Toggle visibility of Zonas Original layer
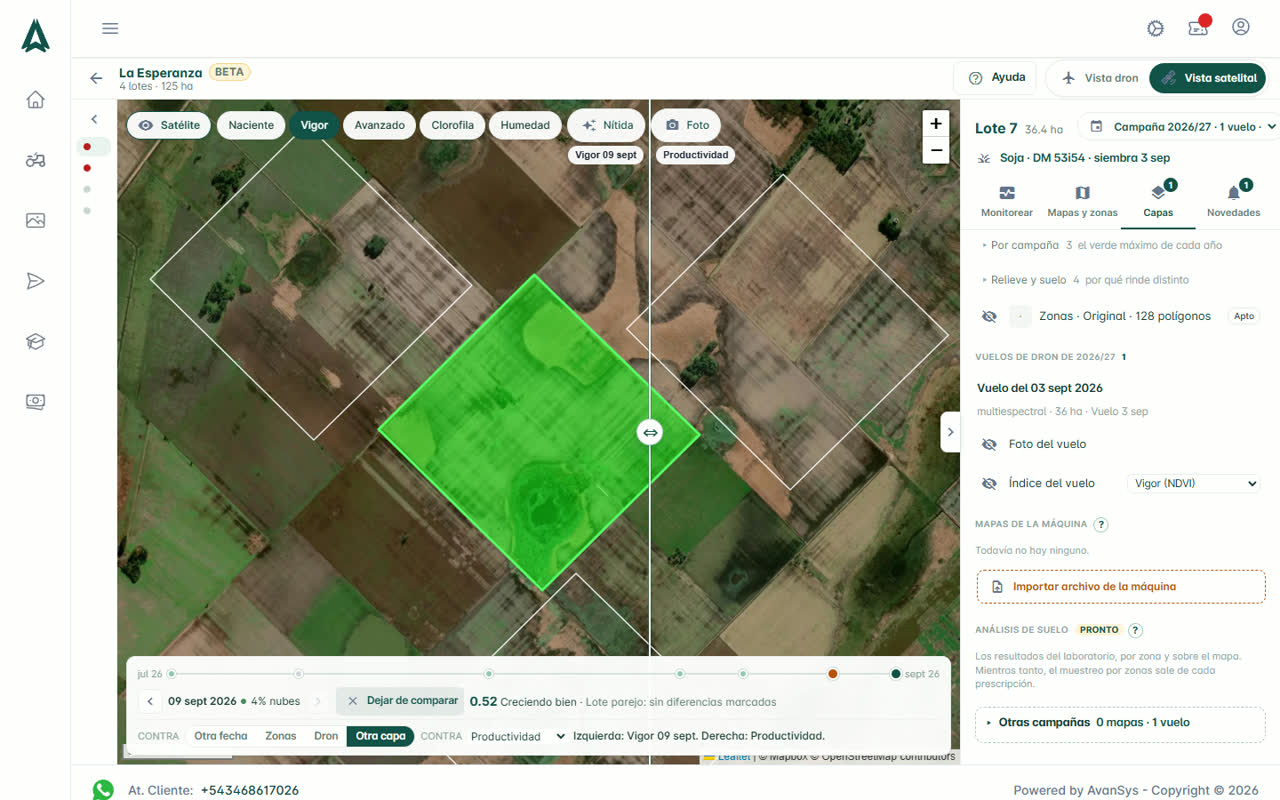 (x=989, y=316)
